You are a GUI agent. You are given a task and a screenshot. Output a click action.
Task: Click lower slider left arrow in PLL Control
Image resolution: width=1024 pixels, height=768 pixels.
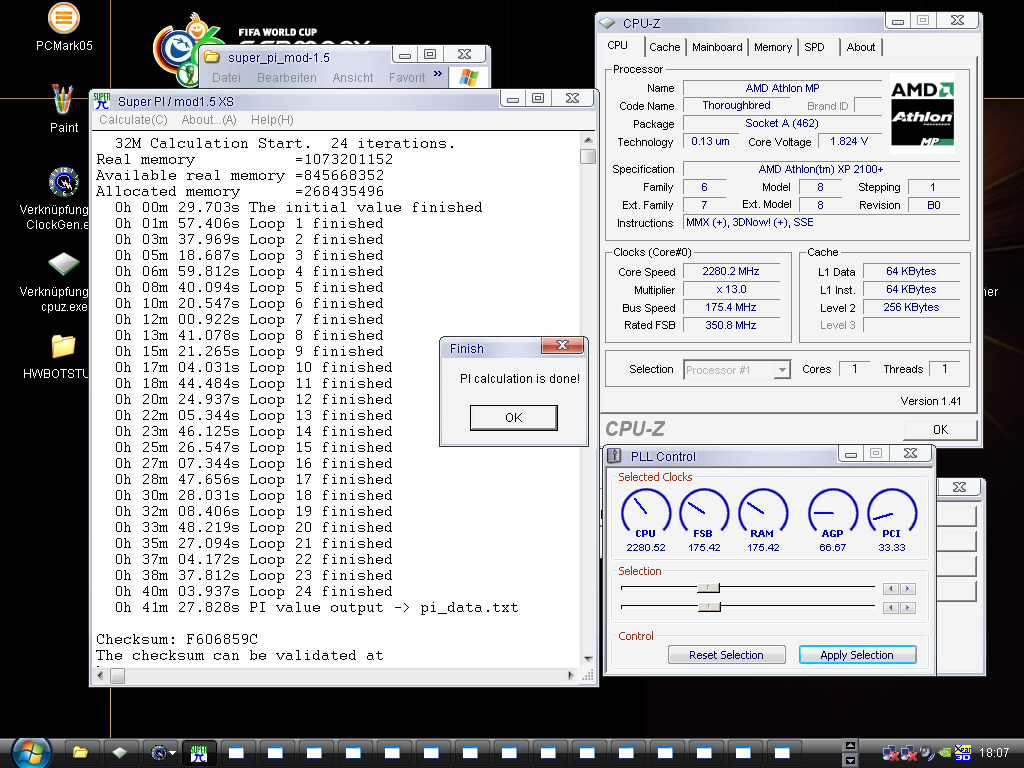[x=891, y=608]
